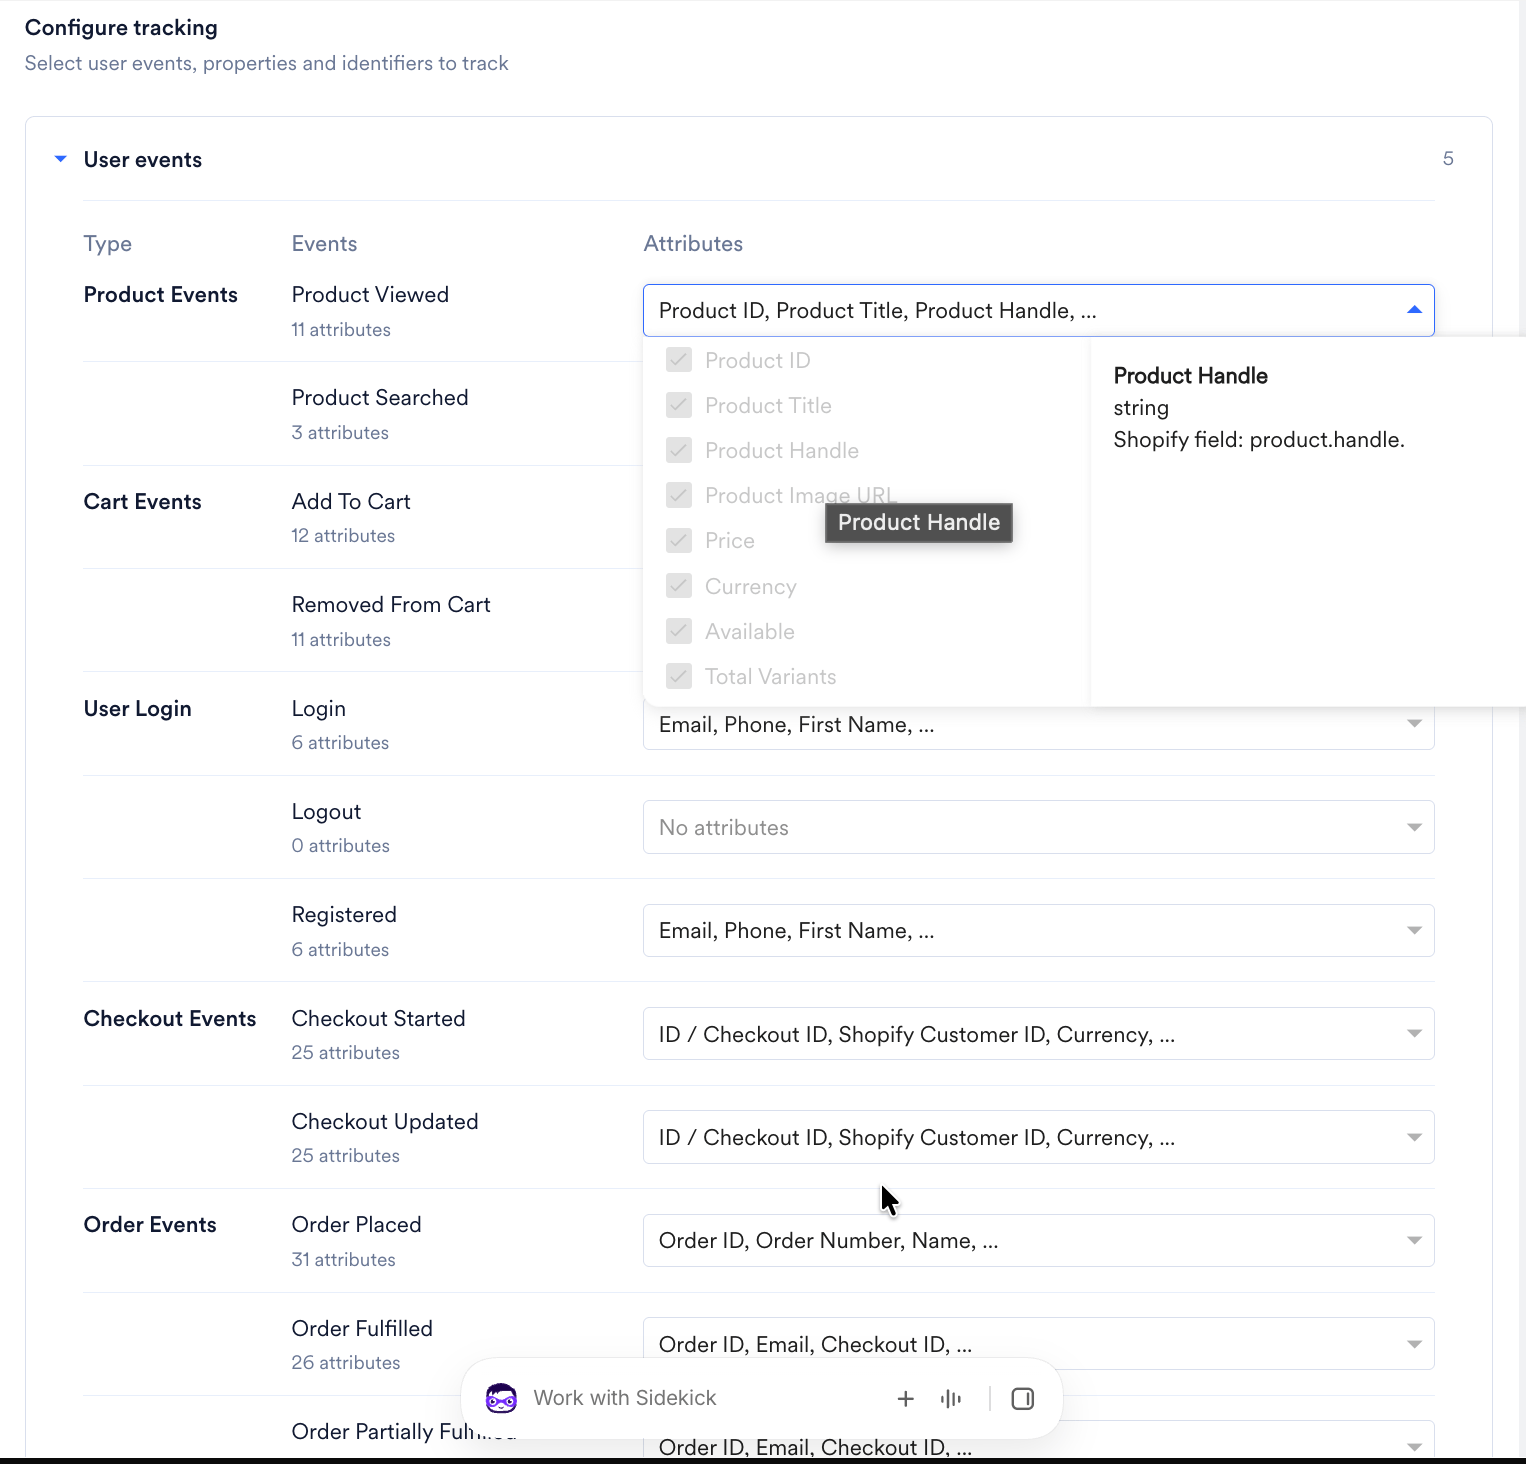The width and height of the screenshot is (1526, 1464).
Task: Click the User Login type label
Action: [138, 709]
